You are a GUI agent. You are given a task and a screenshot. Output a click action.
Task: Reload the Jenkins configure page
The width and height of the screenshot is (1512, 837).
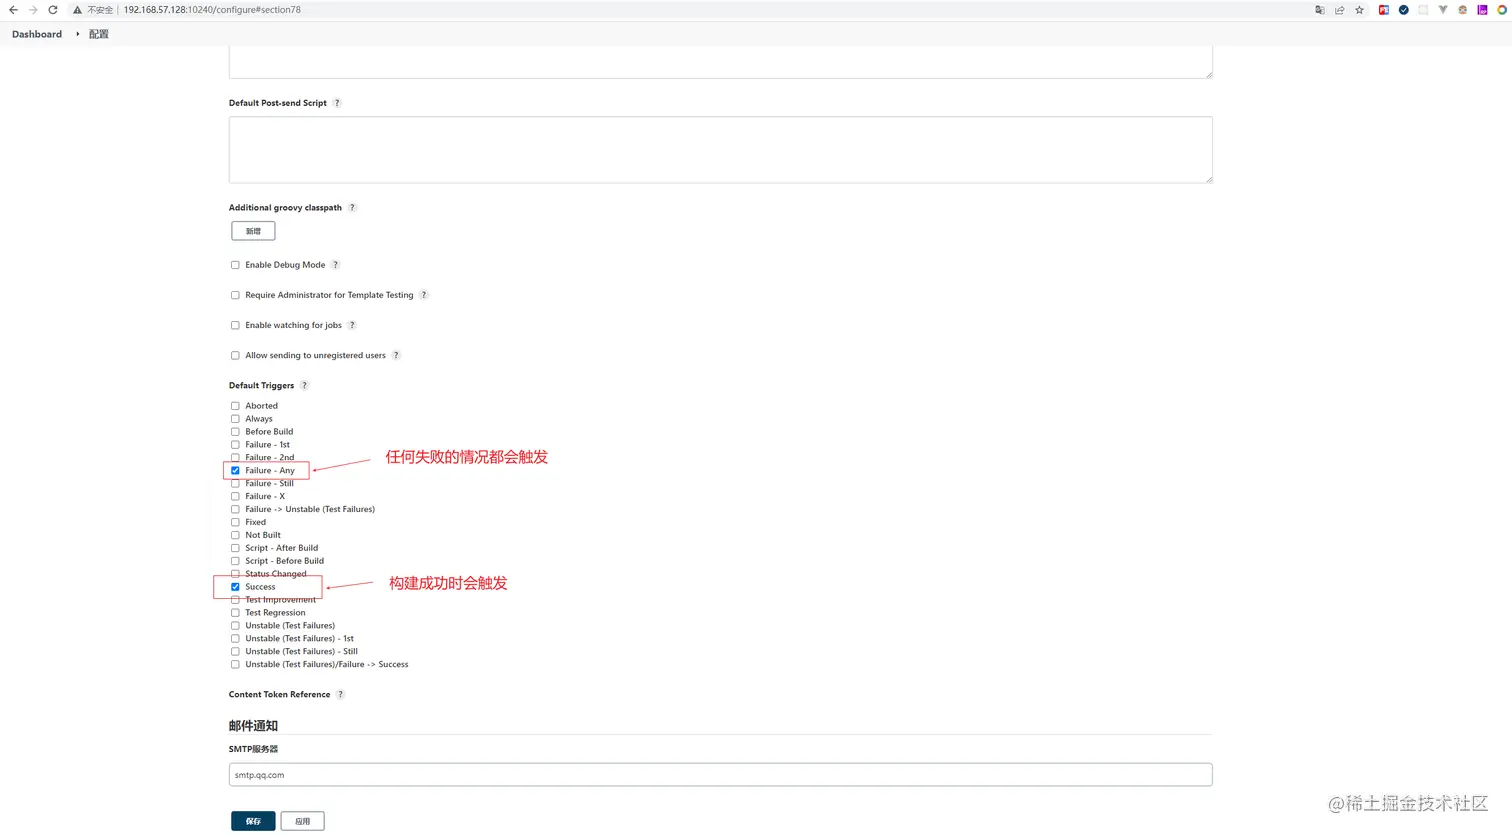tap(53, 10)
